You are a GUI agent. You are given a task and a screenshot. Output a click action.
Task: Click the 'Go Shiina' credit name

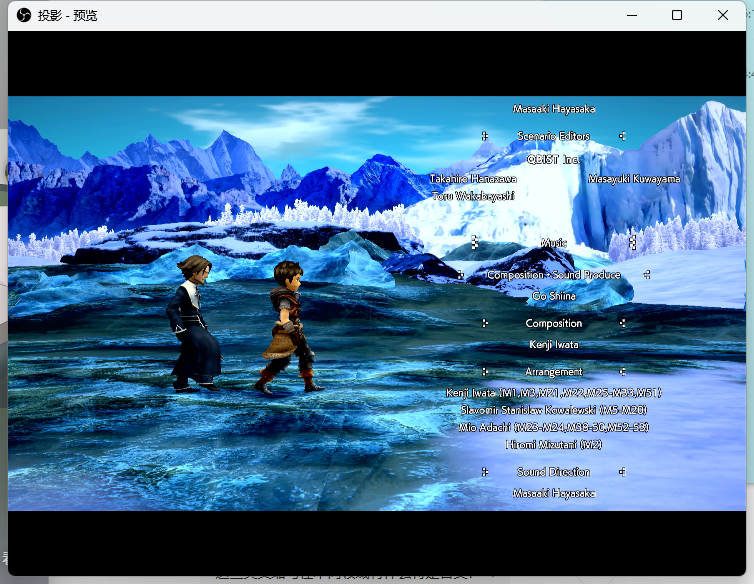click(x=553, y=296)
